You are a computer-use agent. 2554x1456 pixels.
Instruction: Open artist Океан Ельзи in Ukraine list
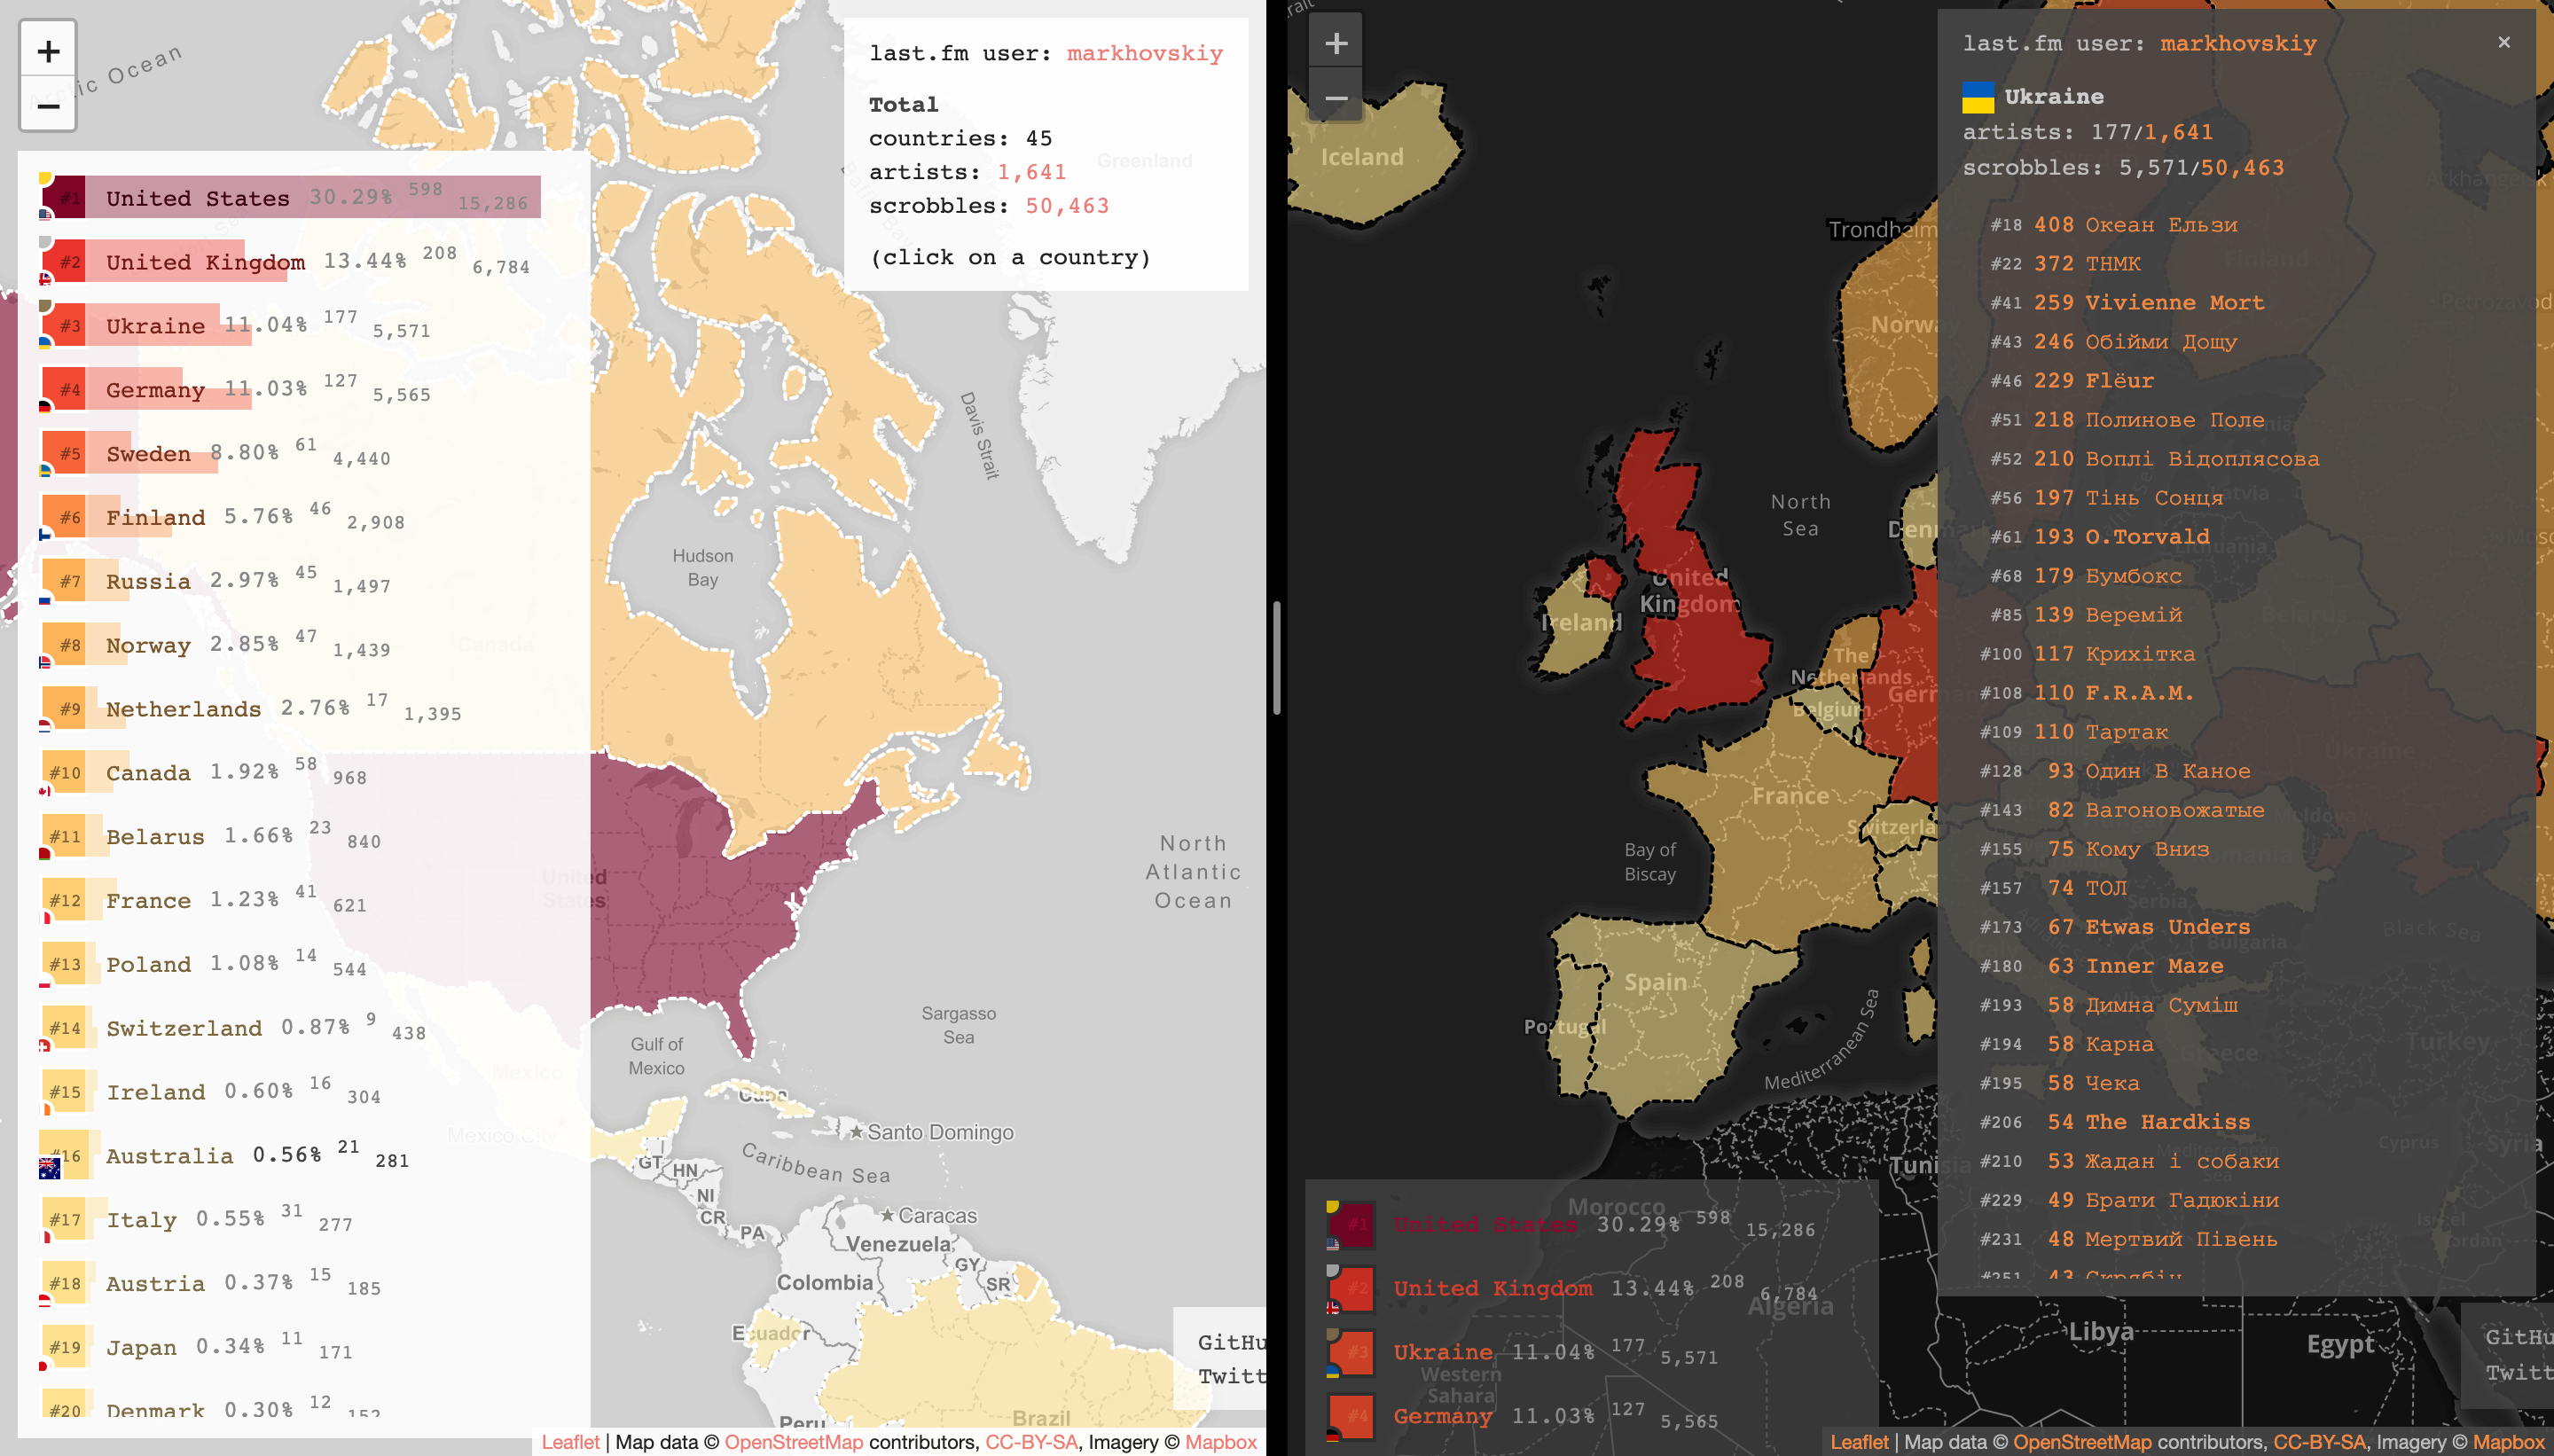click(x=2162, y=225)
